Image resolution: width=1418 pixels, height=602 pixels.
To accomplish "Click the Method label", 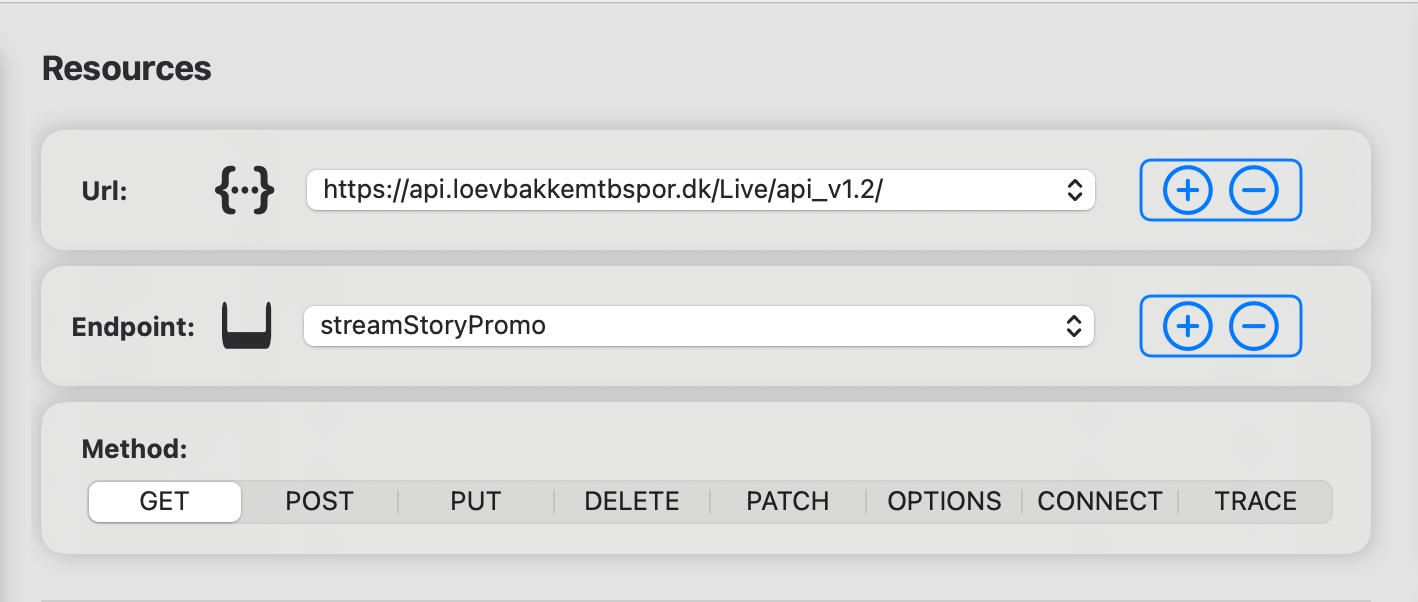I will tap(135, 449).
